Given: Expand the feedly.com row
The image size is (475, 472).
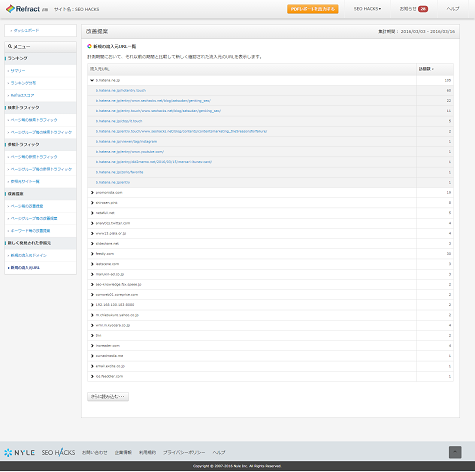Looking at the screenshot, I should click(92, 254).
